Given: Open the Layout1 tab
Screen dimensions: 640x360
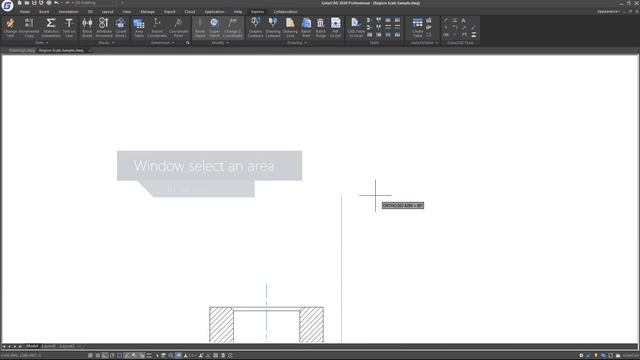Looking at the screenshot, I should click(x=49, y=346).
